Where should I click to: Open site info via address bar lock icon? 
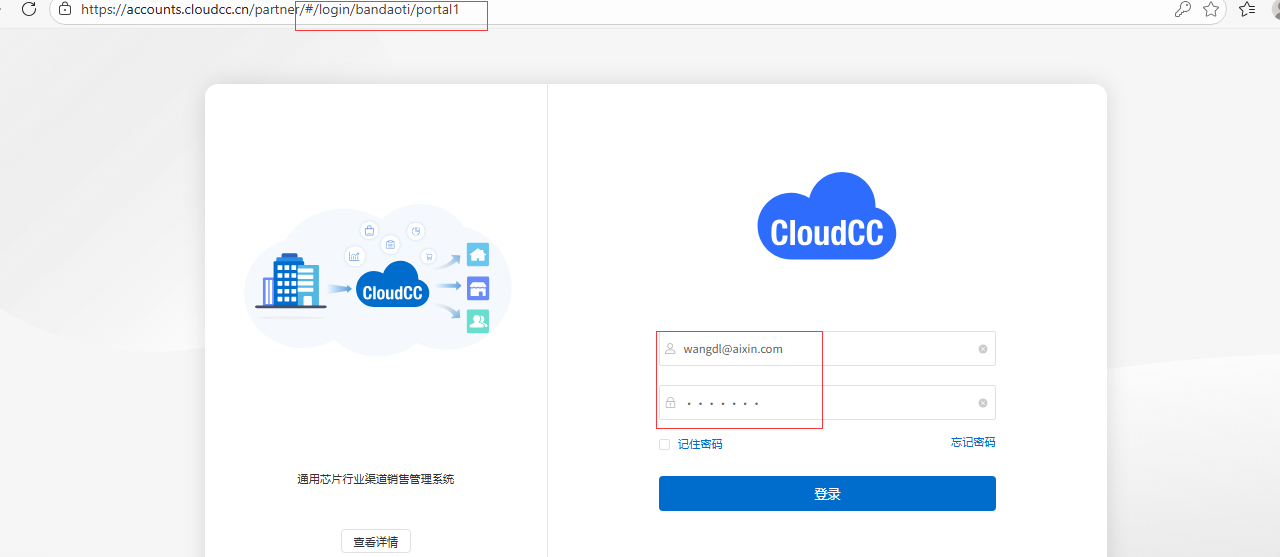65,9
